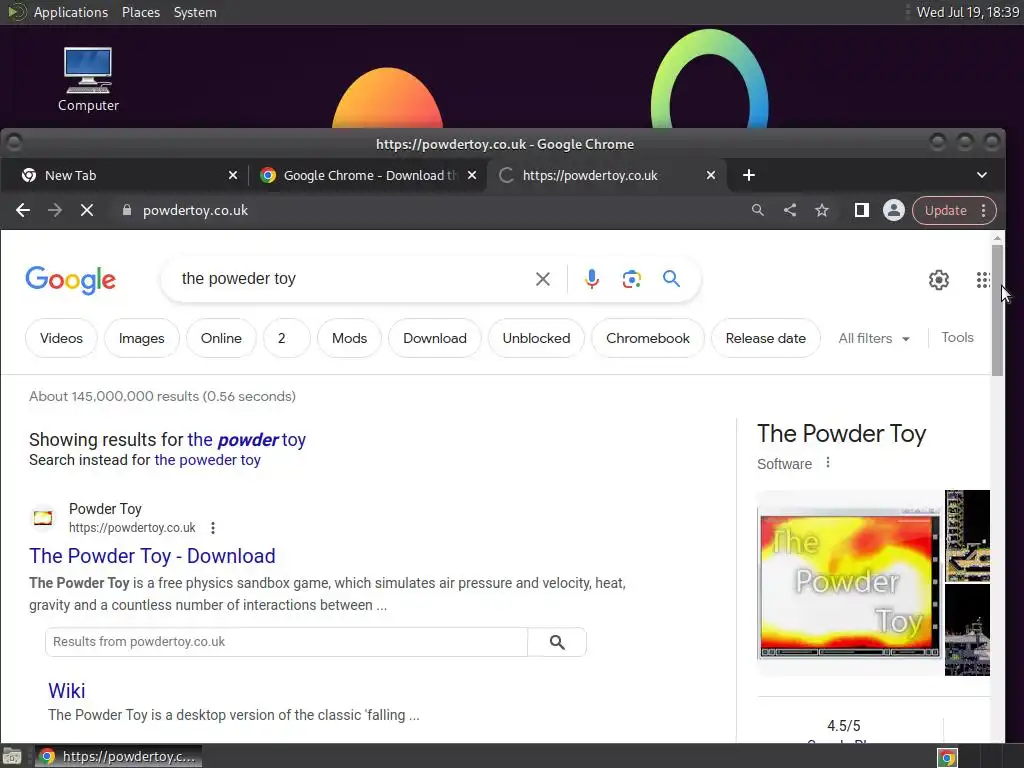Viewport: 1024px width, 768px height.
Task: Open the Chrome side panel icon
Action: pyautogui.click(x=861, y=210)
